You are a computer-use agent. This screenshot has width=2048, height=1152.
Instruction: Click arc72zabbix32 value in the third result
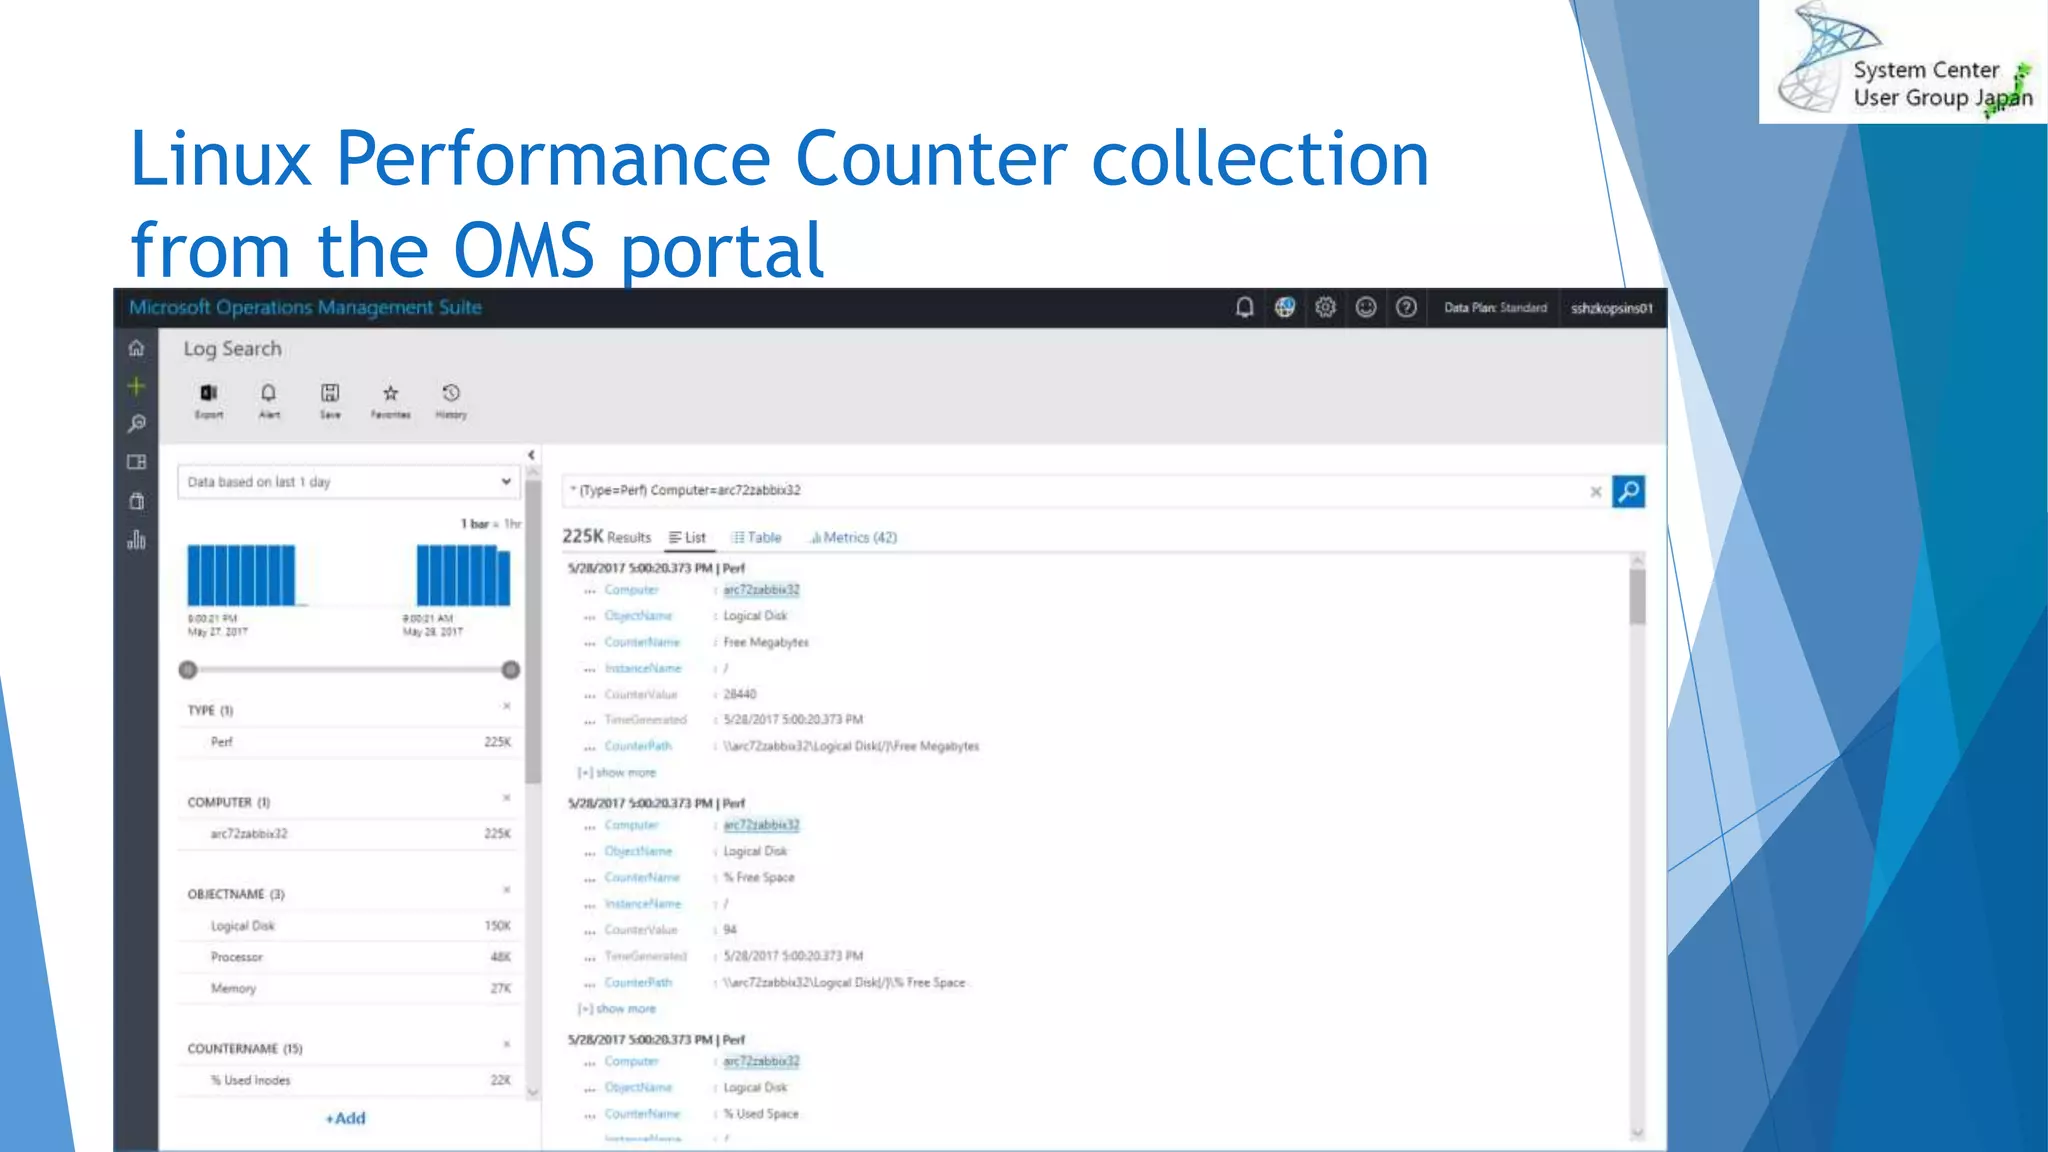click(x=762, y=1061)
